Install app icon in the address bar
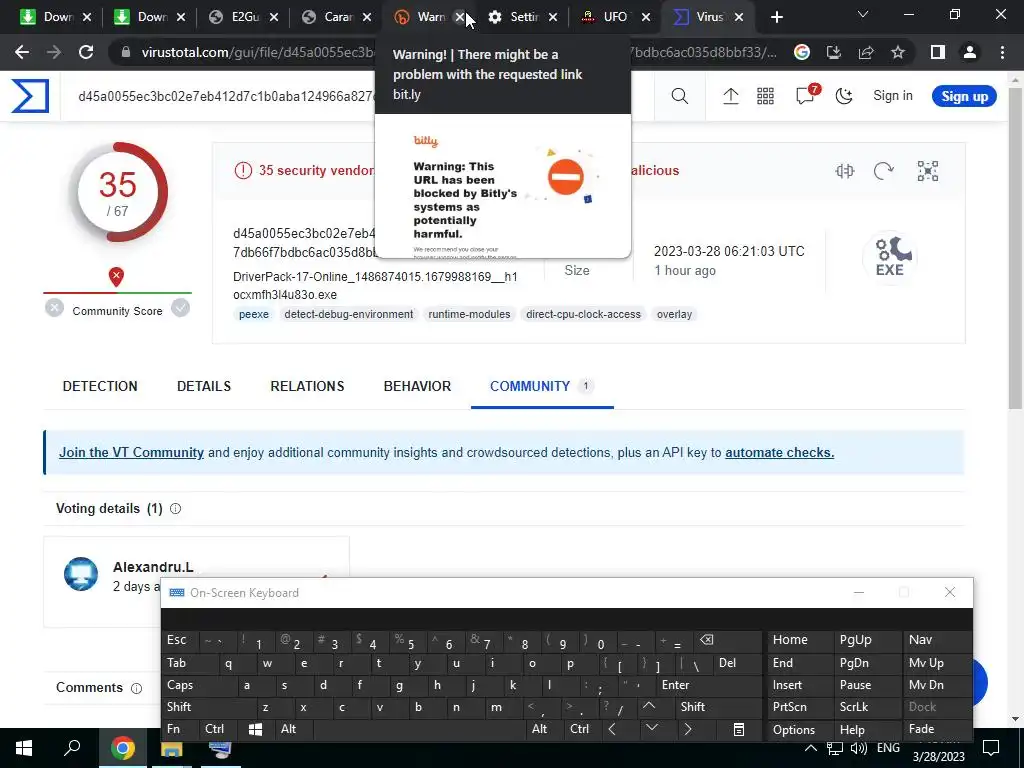This screenshot has width=1024, height=768. point(834,52)
